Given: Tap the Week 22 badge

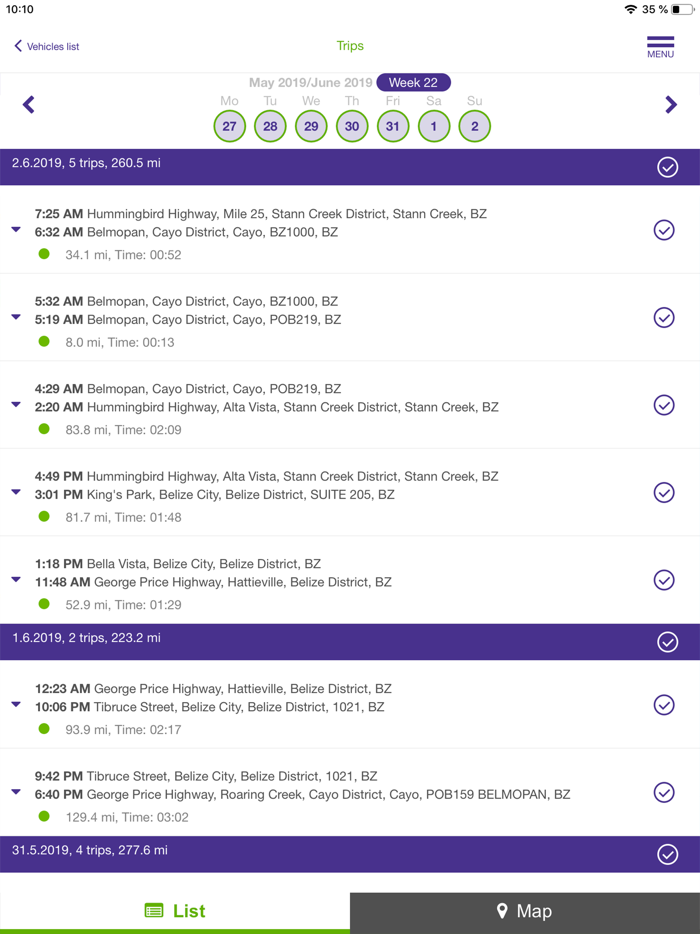Looking at the screenshot, I should pyautogui.click(x=413, y=83).
